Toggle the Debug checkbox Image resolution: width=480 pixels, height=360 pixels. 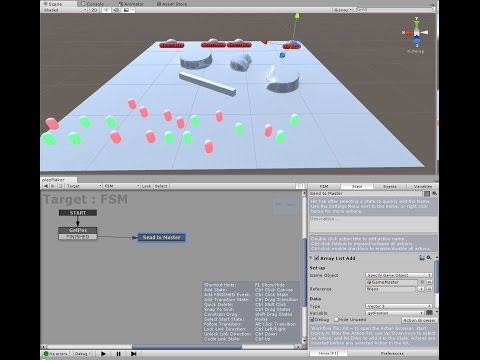(x=312, y=319)
